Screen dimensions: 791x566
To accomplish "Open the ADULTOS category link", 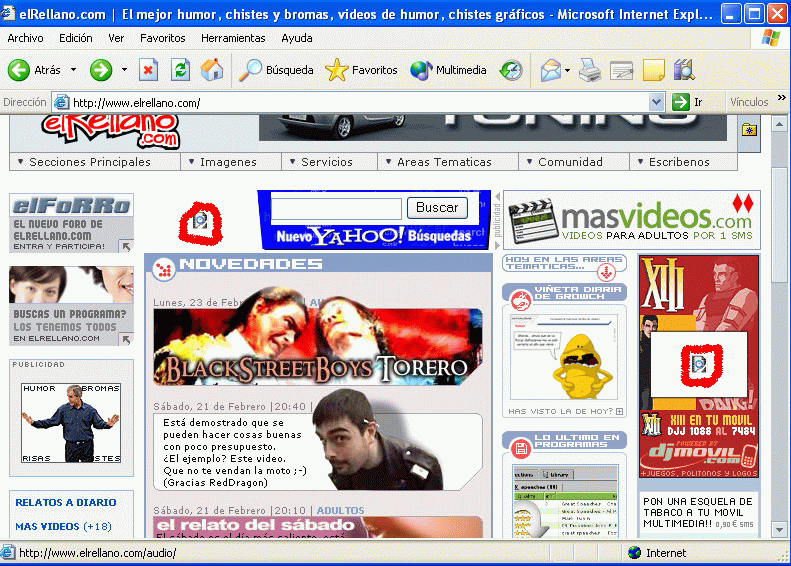I will tap(341, 511).
